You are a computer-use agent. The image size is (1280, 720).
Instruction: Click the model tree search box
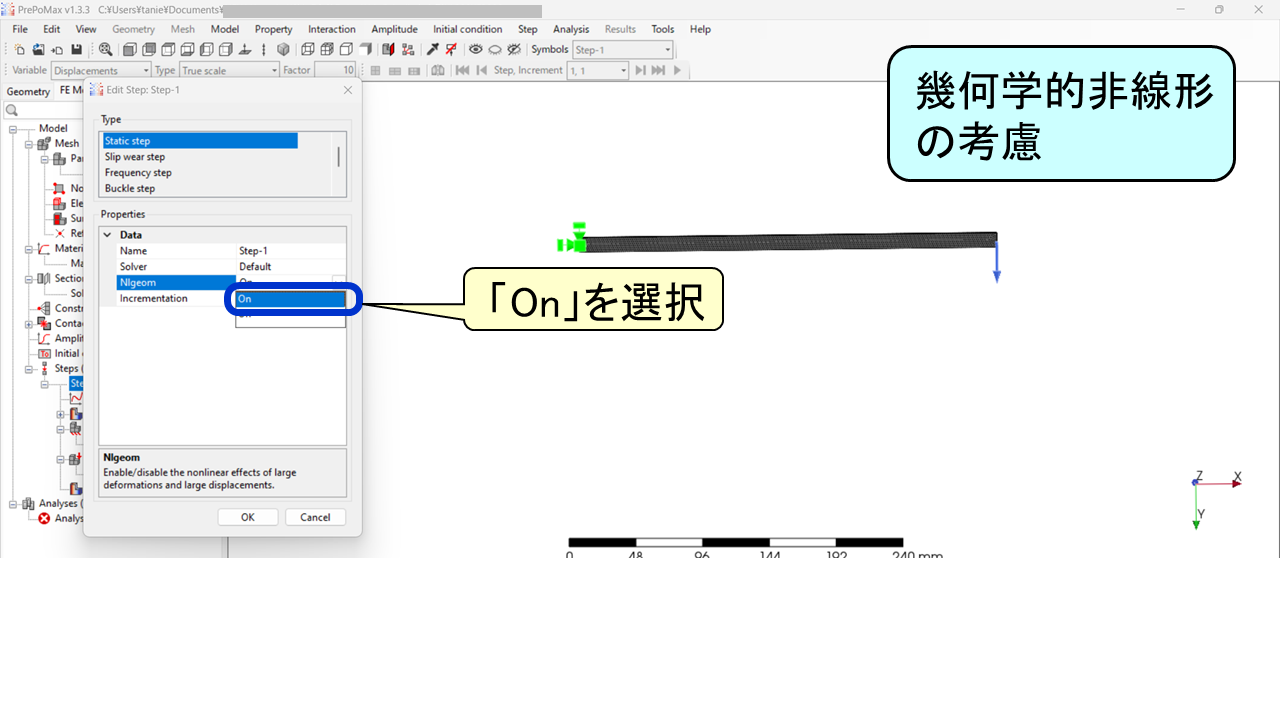tap(44, 110)
